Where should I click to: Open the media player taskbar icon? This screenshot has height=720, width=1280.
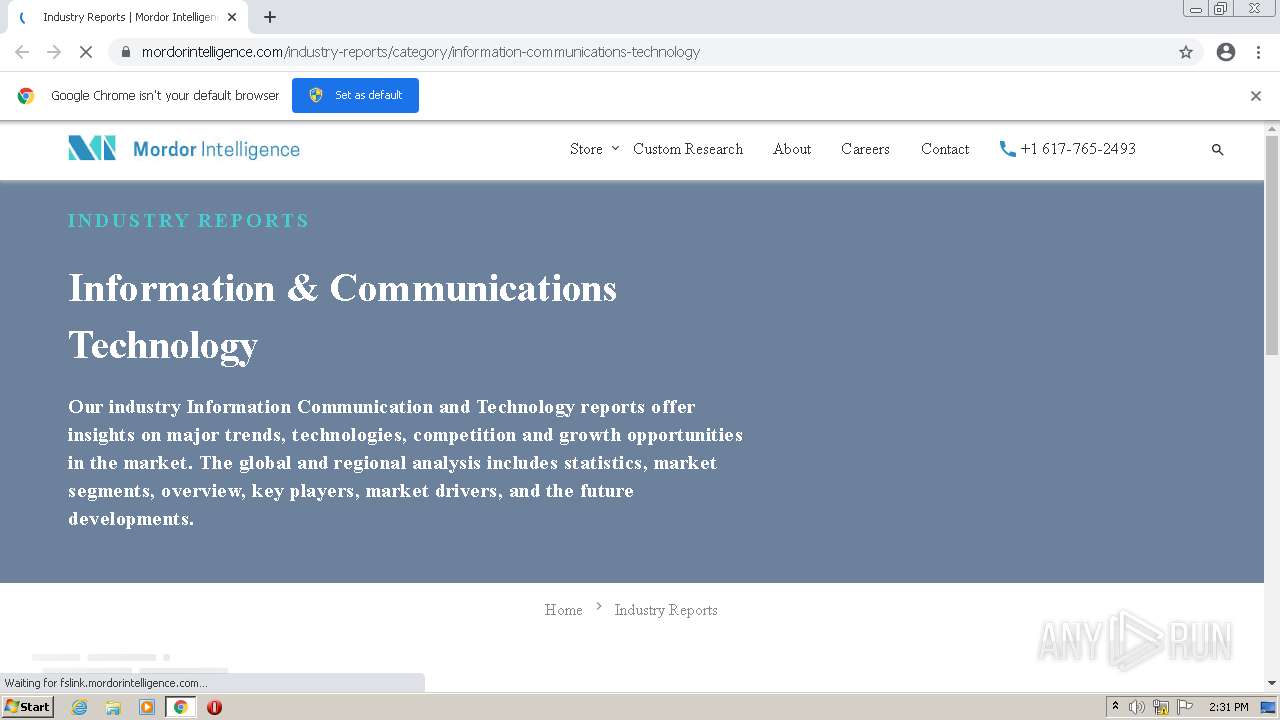click(147, 707)
